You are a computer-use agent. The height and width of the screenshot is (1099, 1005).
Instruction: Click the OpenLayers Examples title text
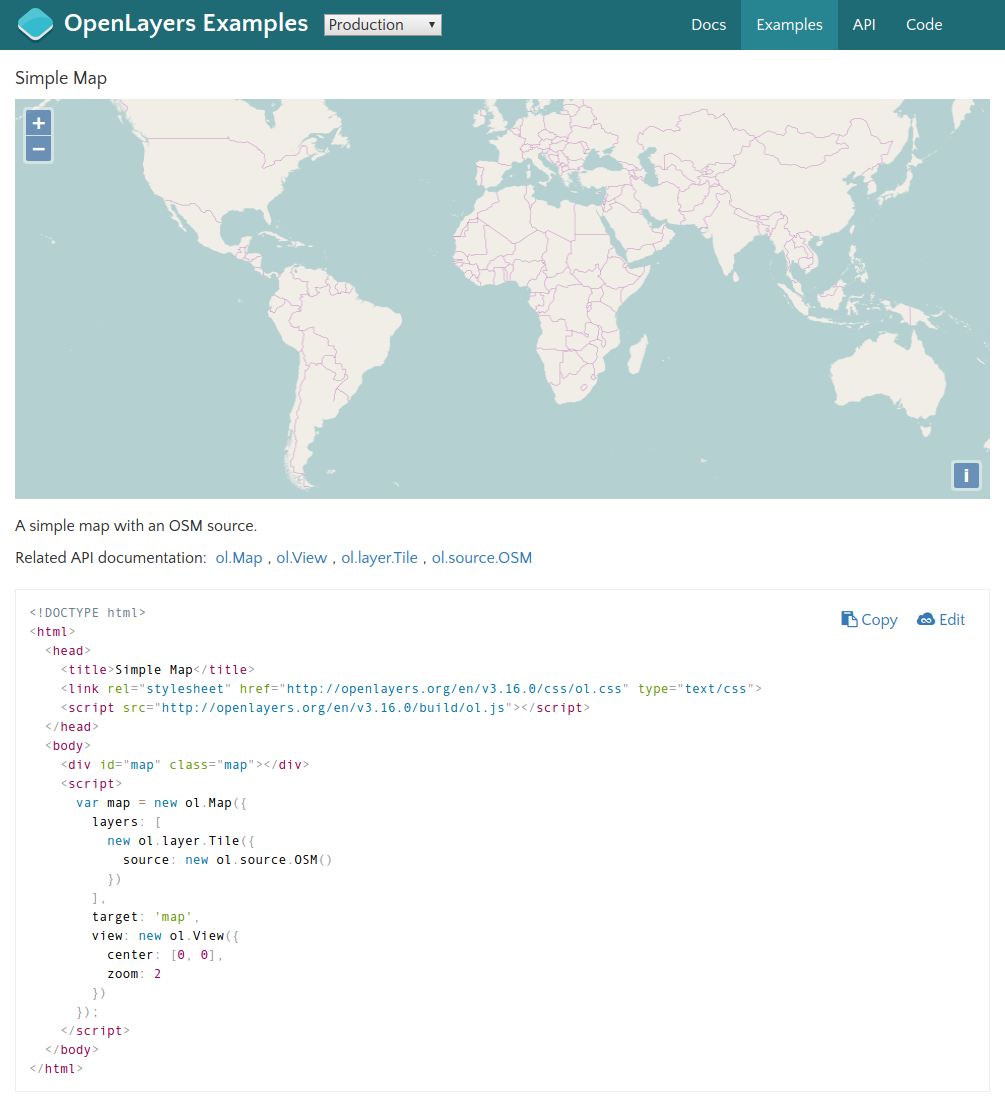click(186, 24)
